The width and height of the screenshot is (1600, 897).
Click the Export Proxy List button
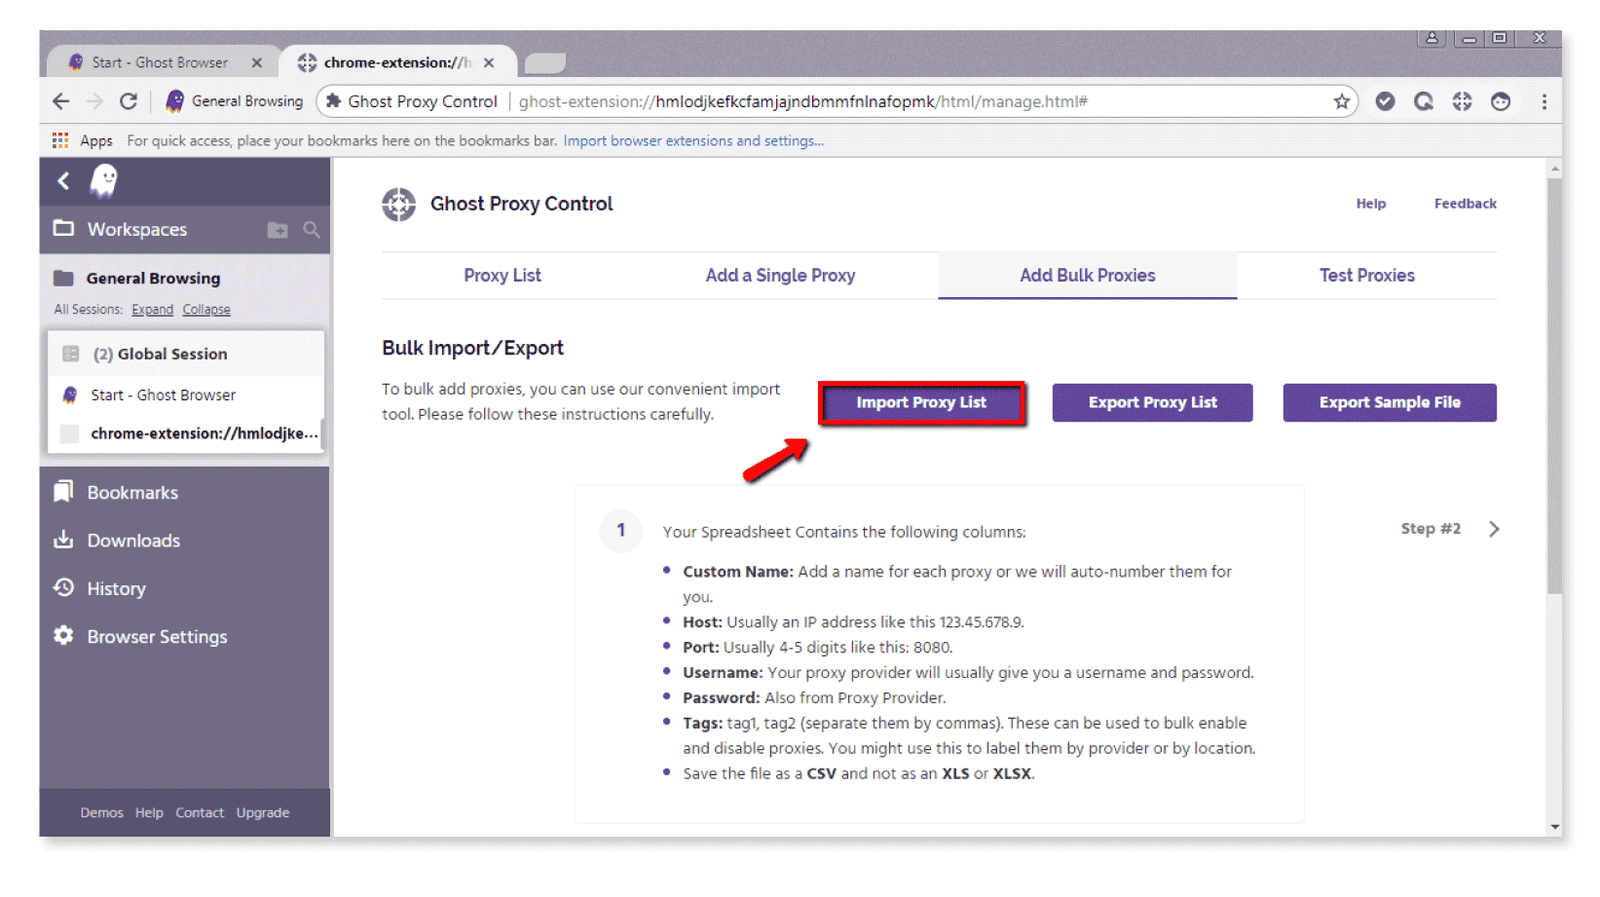click(x=1152, y=403)
